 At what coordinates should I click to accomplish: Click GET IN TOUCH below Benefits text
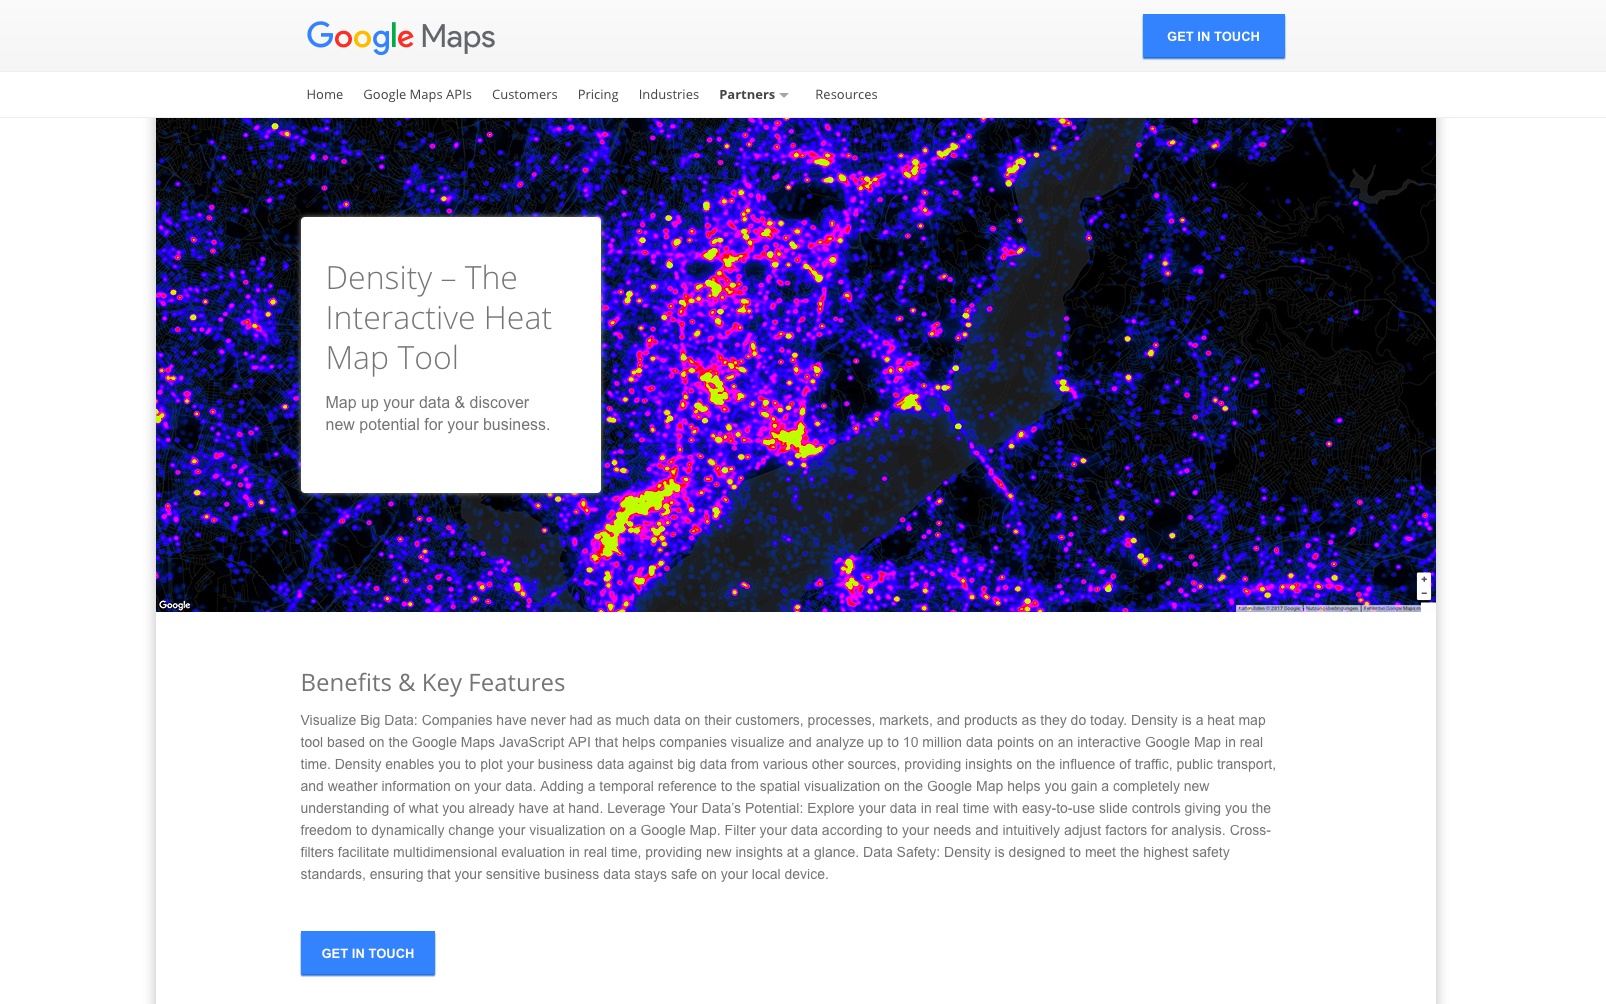coord(367,953)
